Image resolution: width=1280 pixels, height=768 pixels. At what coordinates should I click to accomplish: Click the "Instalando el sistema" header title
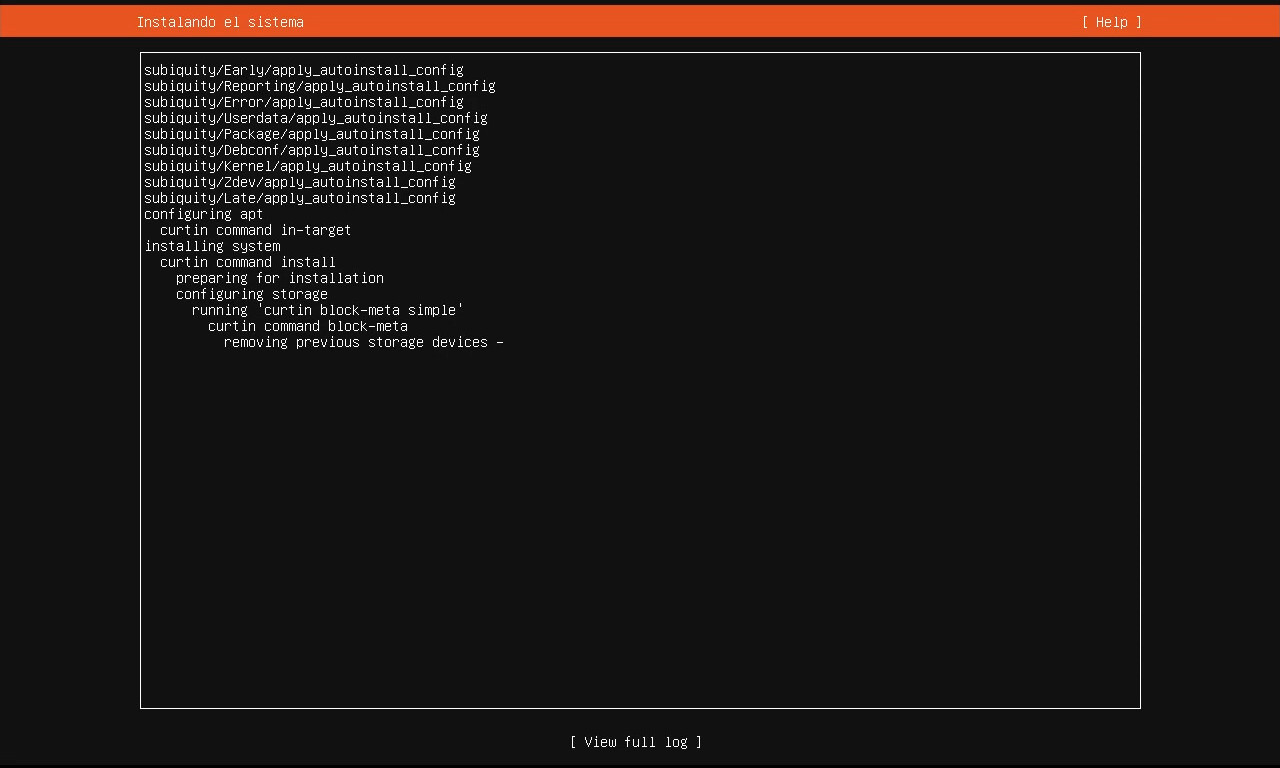[x=220, y=22]
